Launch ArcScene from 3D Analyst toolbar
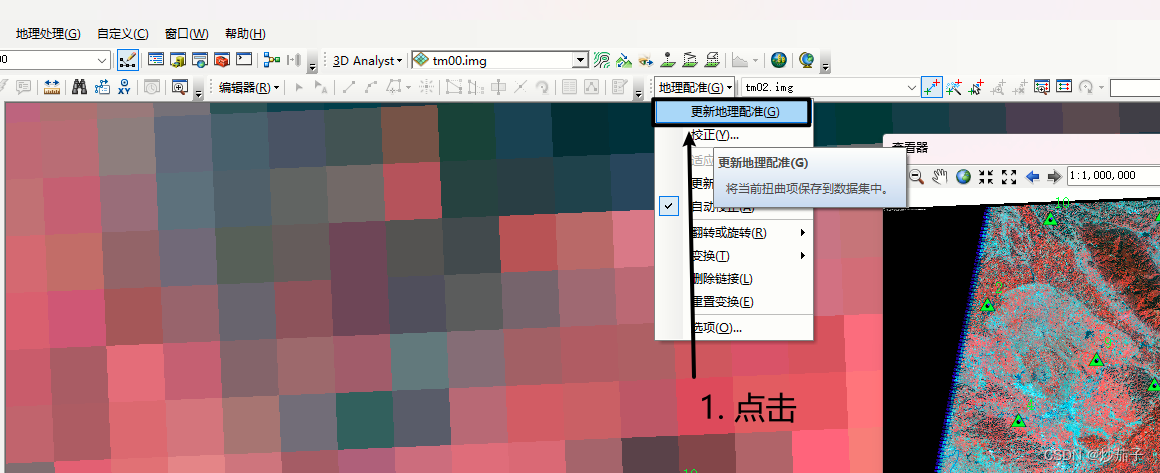This screenshot has width=1160, height=473. tap(778, 60)
